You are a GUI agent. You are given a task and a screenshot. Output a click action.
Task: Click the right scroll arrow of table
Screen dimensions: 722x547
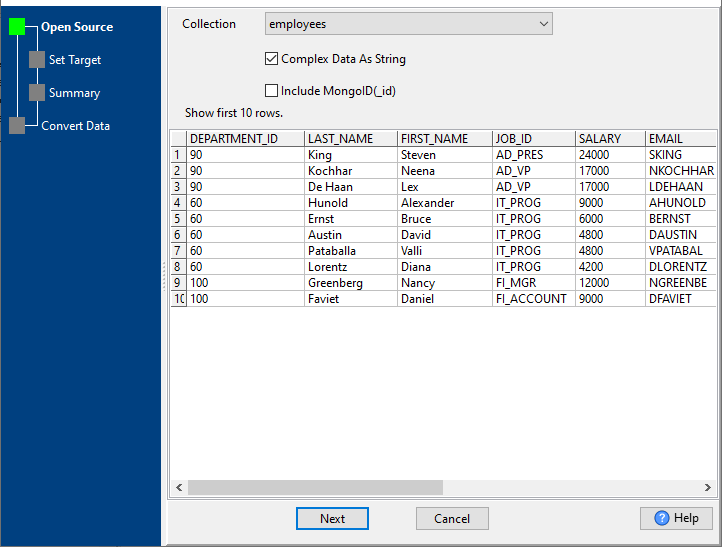pos(708,488)
